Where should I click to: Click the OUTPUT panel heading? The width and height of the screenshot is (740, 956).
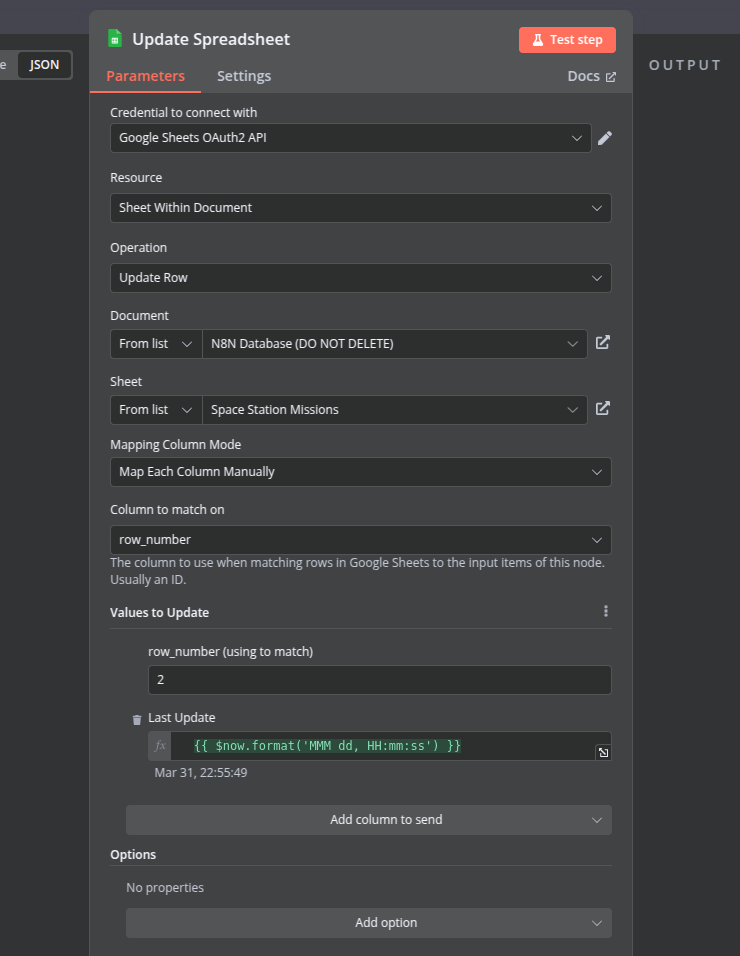[x=685, y=65]
